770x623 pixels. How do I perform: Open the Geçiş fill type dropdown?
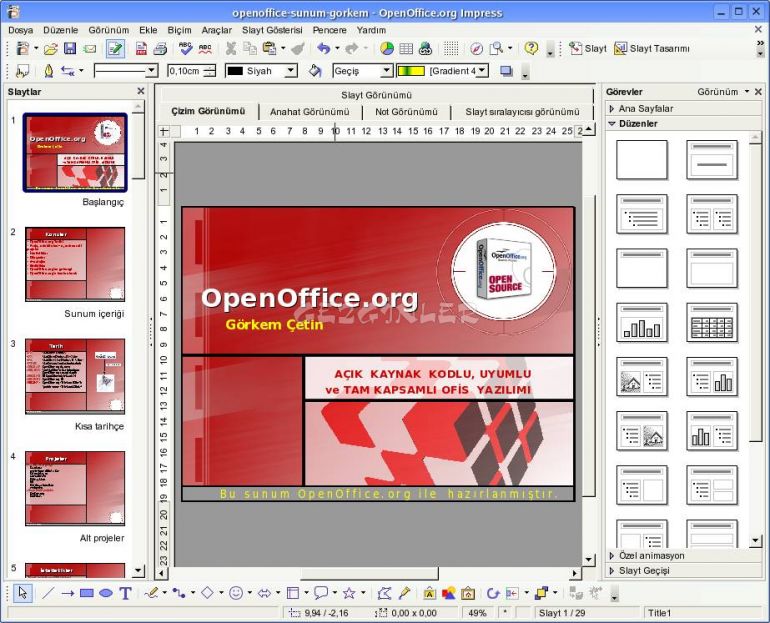tap(386, 71)
